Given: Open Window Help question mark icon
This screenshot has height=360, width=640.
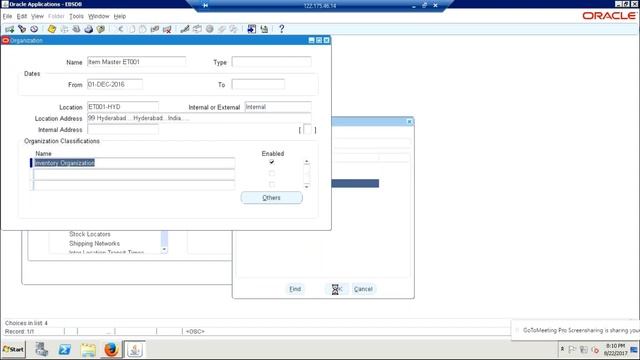Looking at the screenshot, I should point(281,29).
